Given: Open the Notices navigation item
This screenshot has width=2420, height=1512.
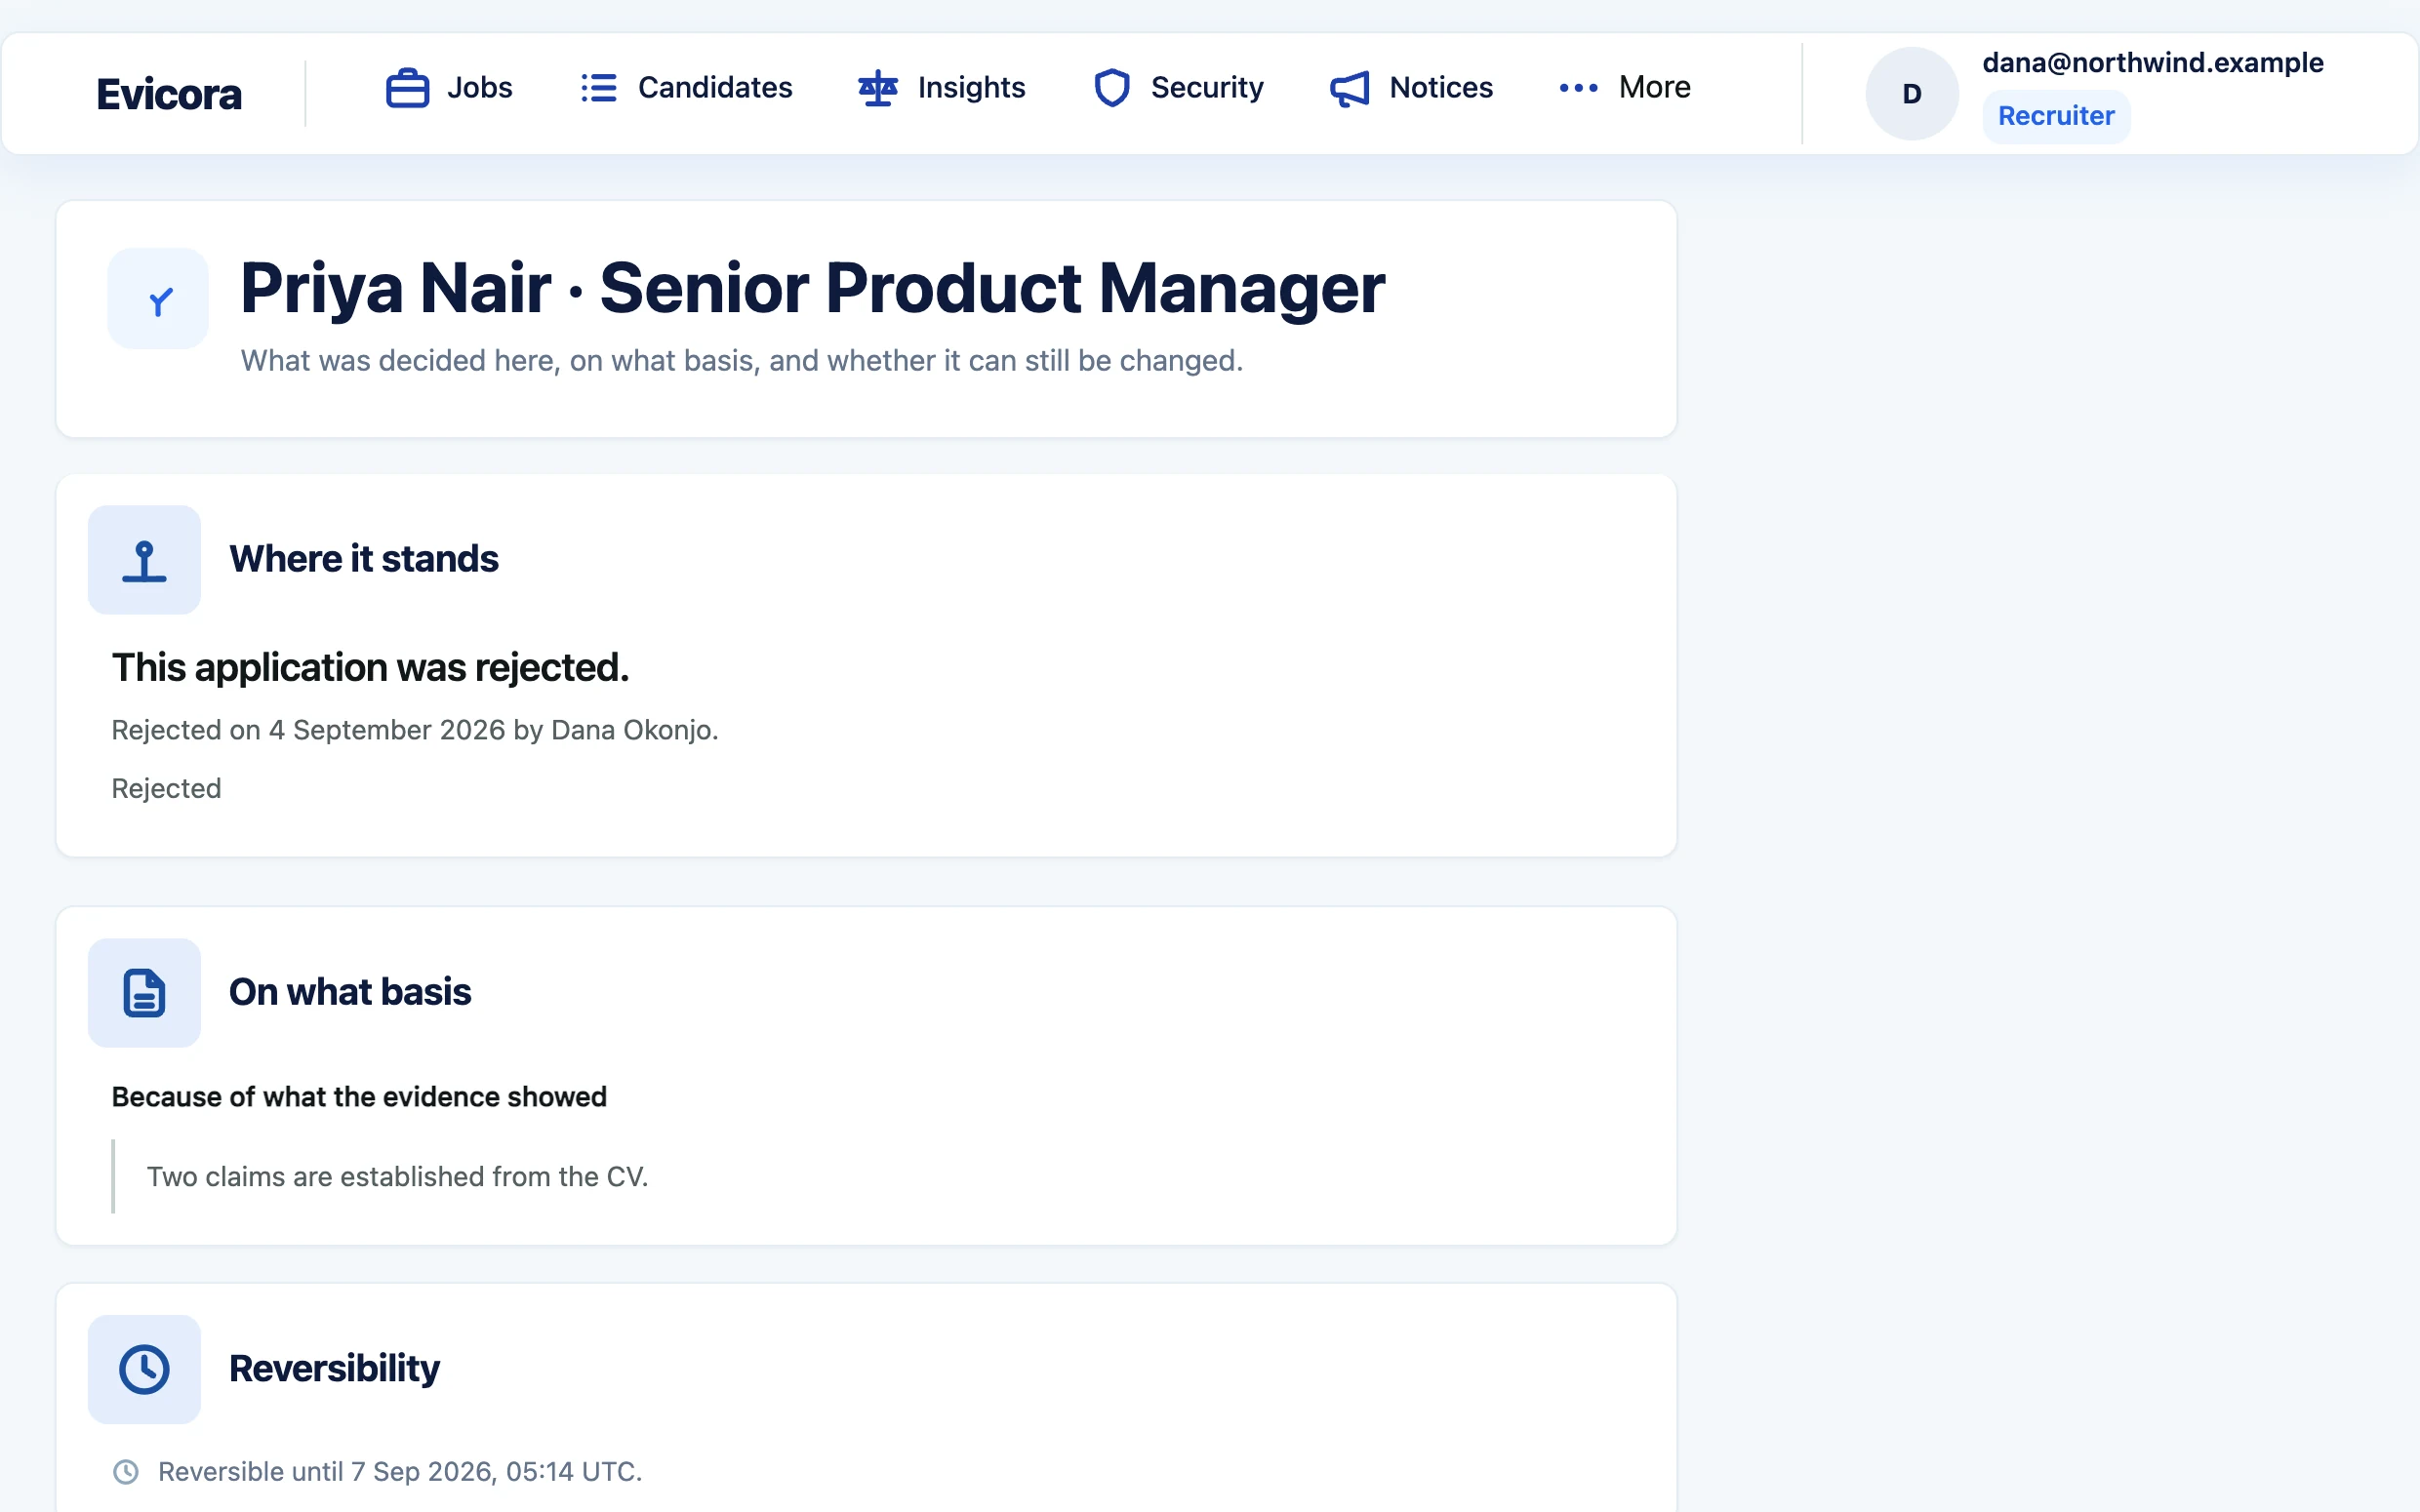Looking at the screenshot, I should pos(1411,88).
